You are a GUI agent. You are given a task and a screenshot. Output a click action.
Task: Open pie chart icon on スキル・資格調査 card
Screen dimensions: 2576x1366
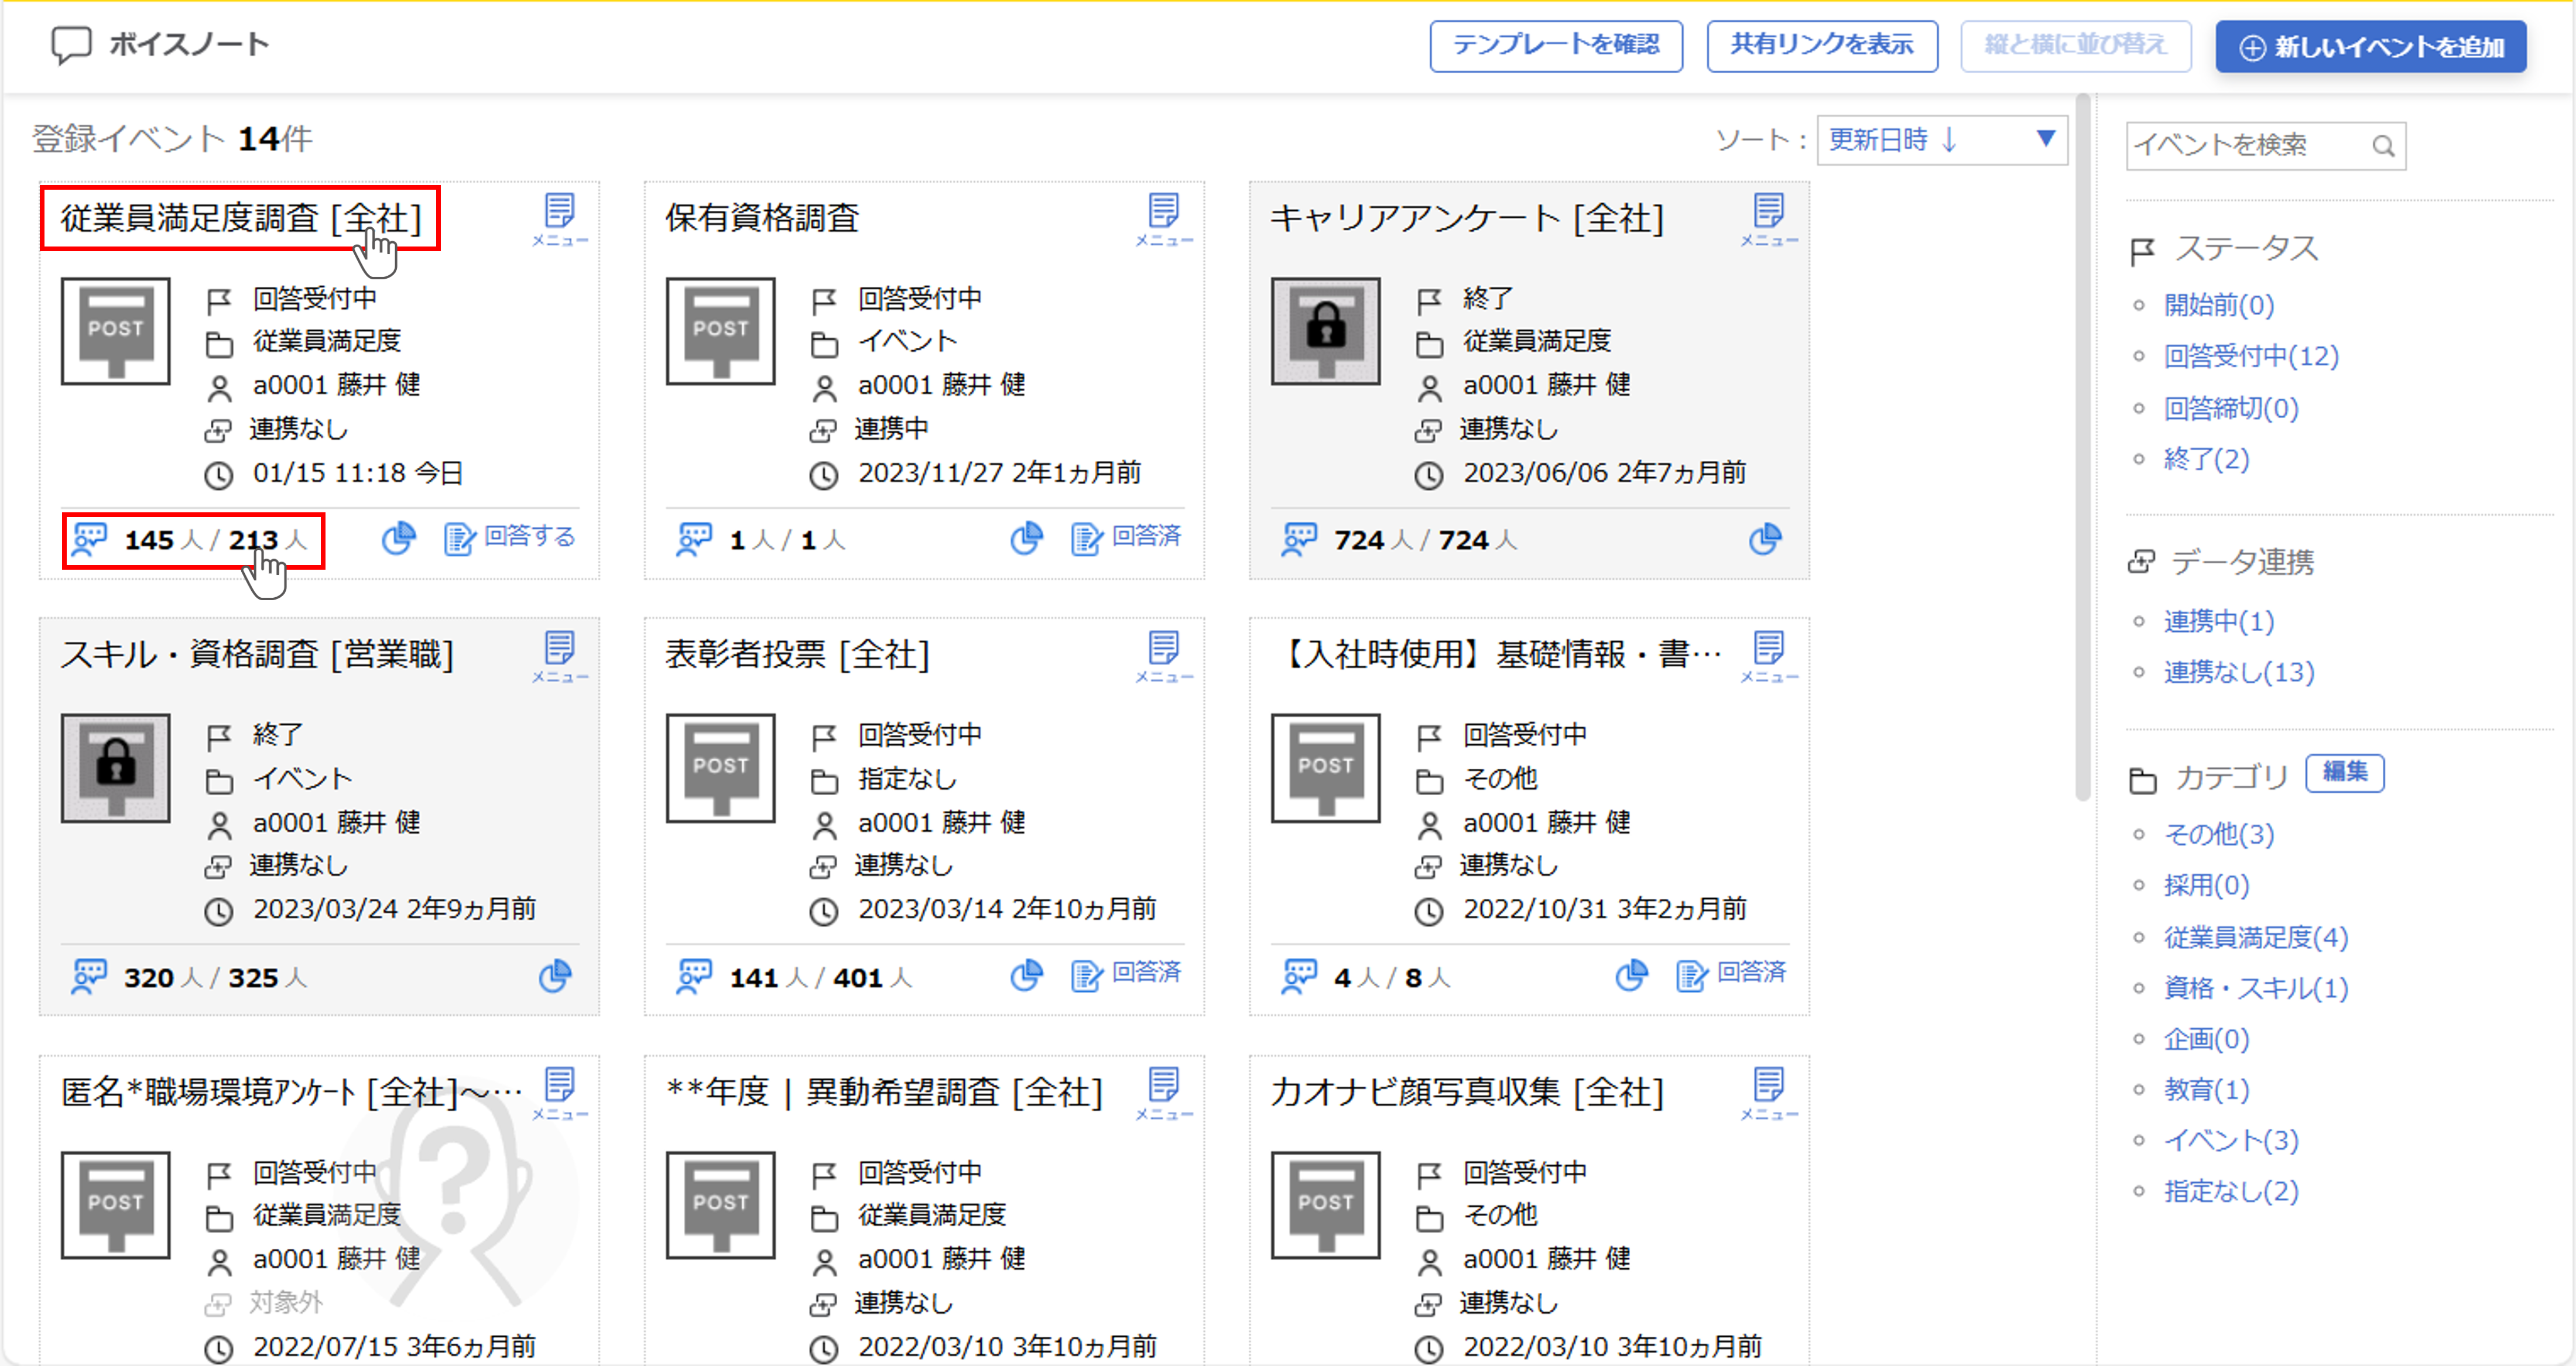pyautogui.click(x=555, y=976)
